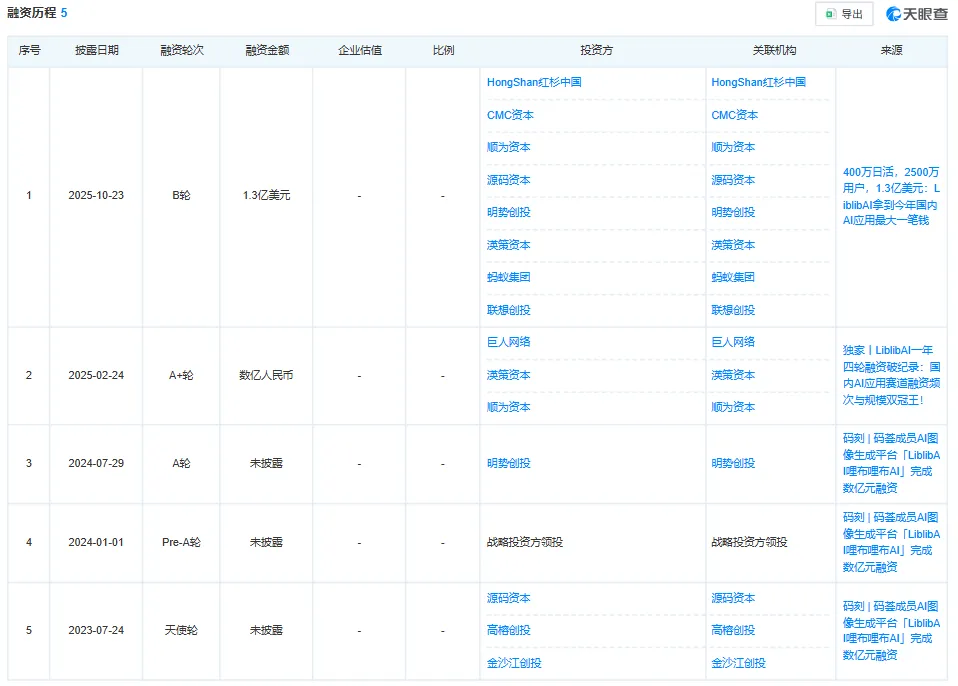This screenshot has height=686, width=958.
Task: Open HongShan红杉中国 in the 投资方 column
Action: (x=534, y=82)
